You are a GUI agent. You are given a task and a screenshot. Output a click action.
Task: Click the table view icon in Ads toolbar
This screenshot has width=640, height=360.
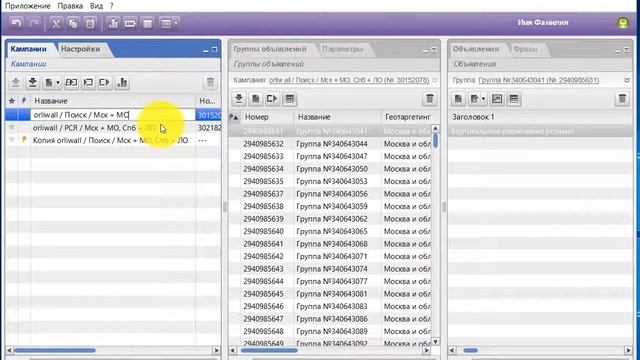[x=514, y=99]
